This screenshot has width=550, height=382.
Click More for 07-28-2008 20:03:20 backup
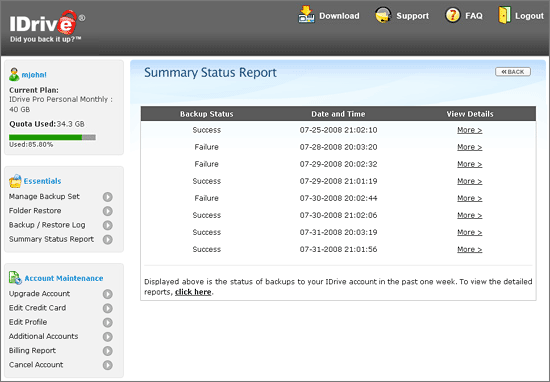pyautogui.click(x=470, y=147)
